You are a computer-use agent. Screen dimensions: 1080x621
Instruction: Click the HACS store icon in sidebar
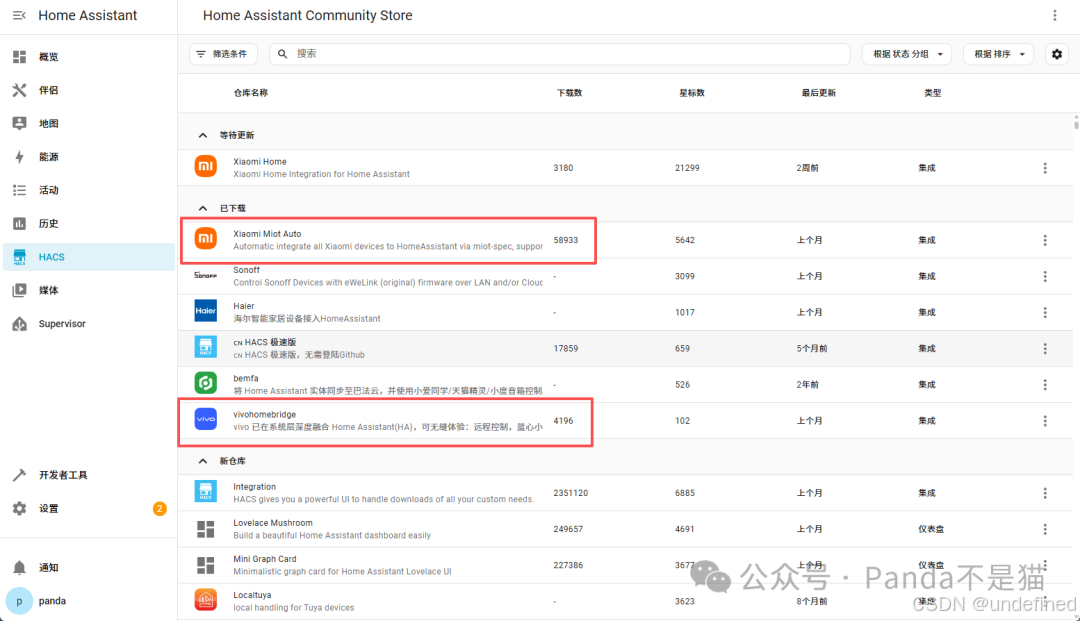pyautogui.click(x=19, y=257)
